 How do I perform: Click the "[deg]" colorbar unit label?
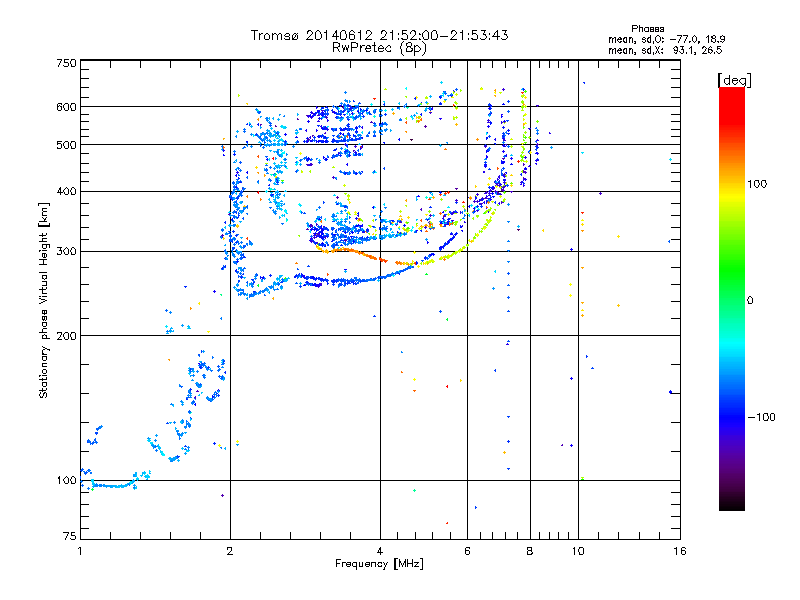734,80
